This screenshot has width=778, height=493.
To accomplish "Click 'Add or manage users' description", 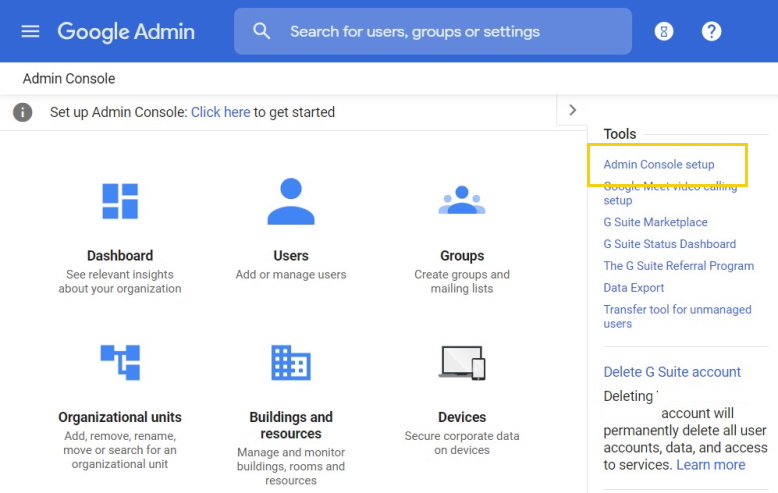I will click(291, 275).
